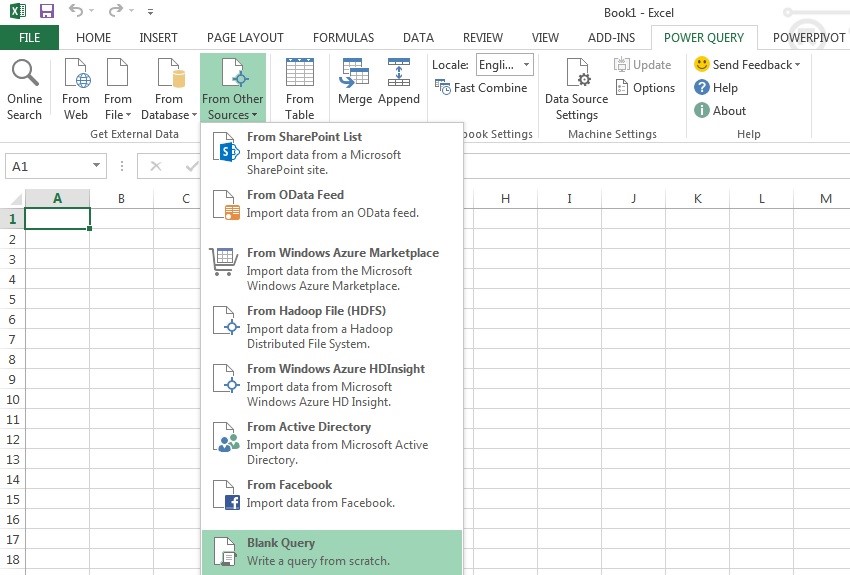
Task: Select column K header
Action: 698,198
